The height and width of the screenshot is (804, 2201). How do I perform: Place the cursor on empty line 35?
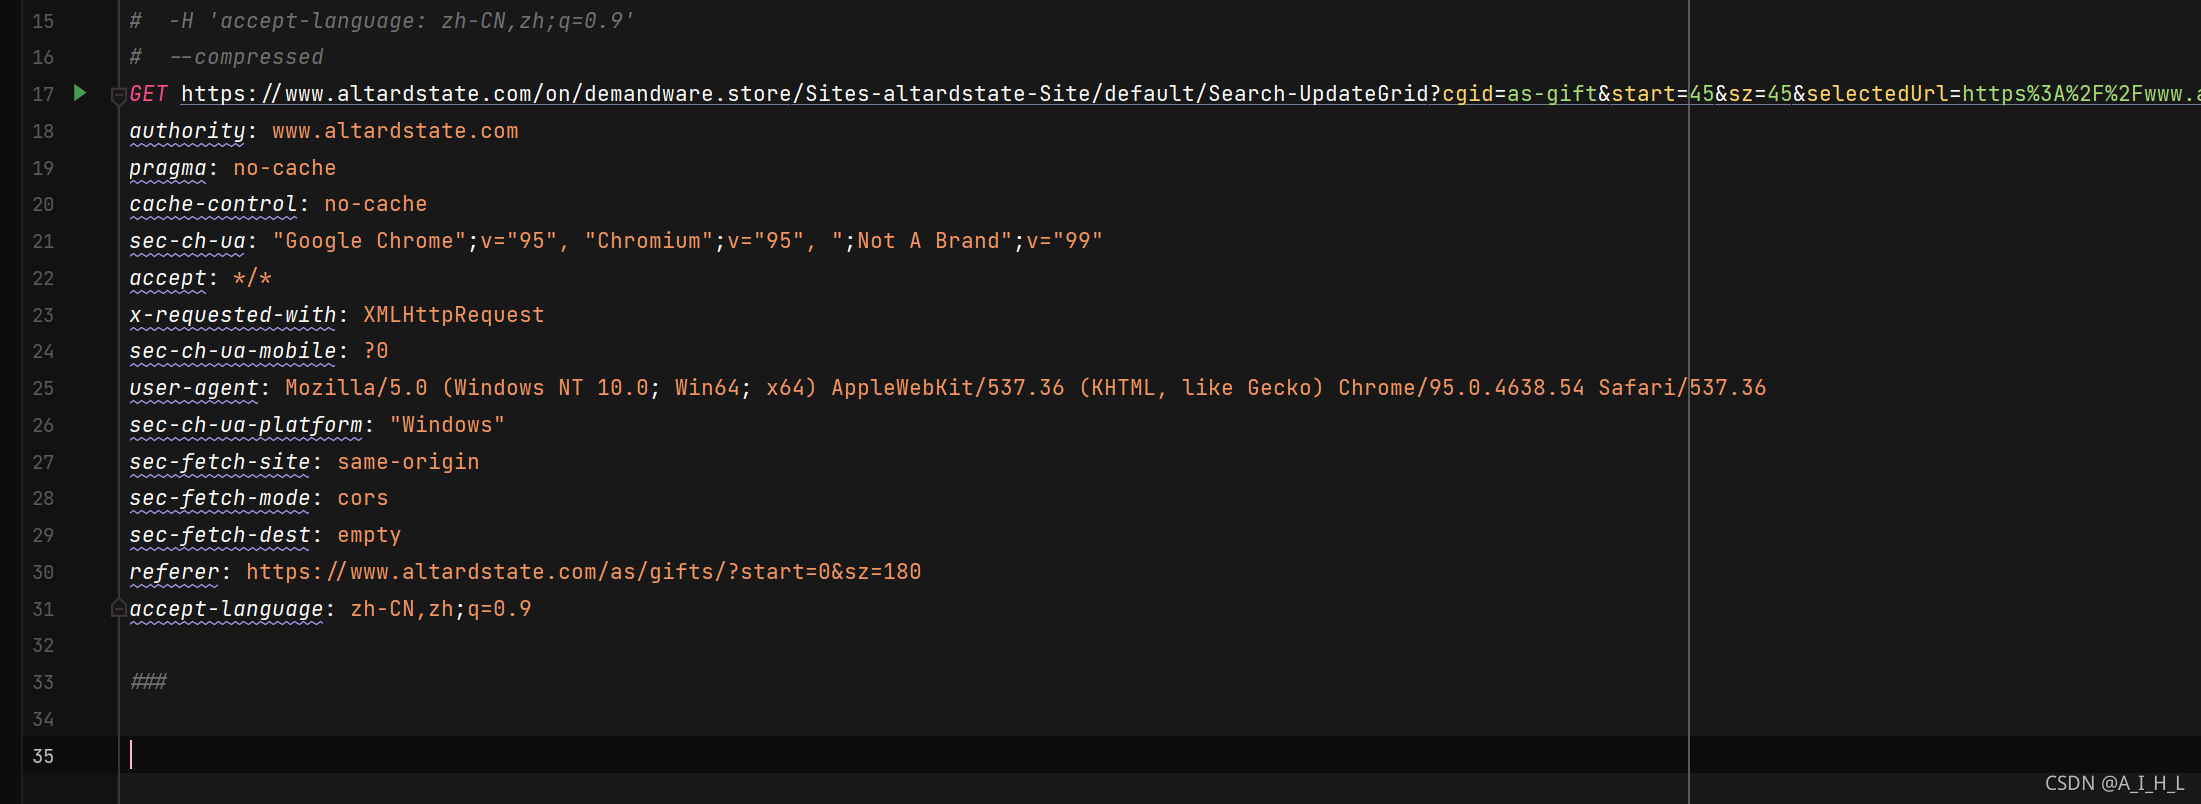pyautogui.click(x=1160, y=755)
